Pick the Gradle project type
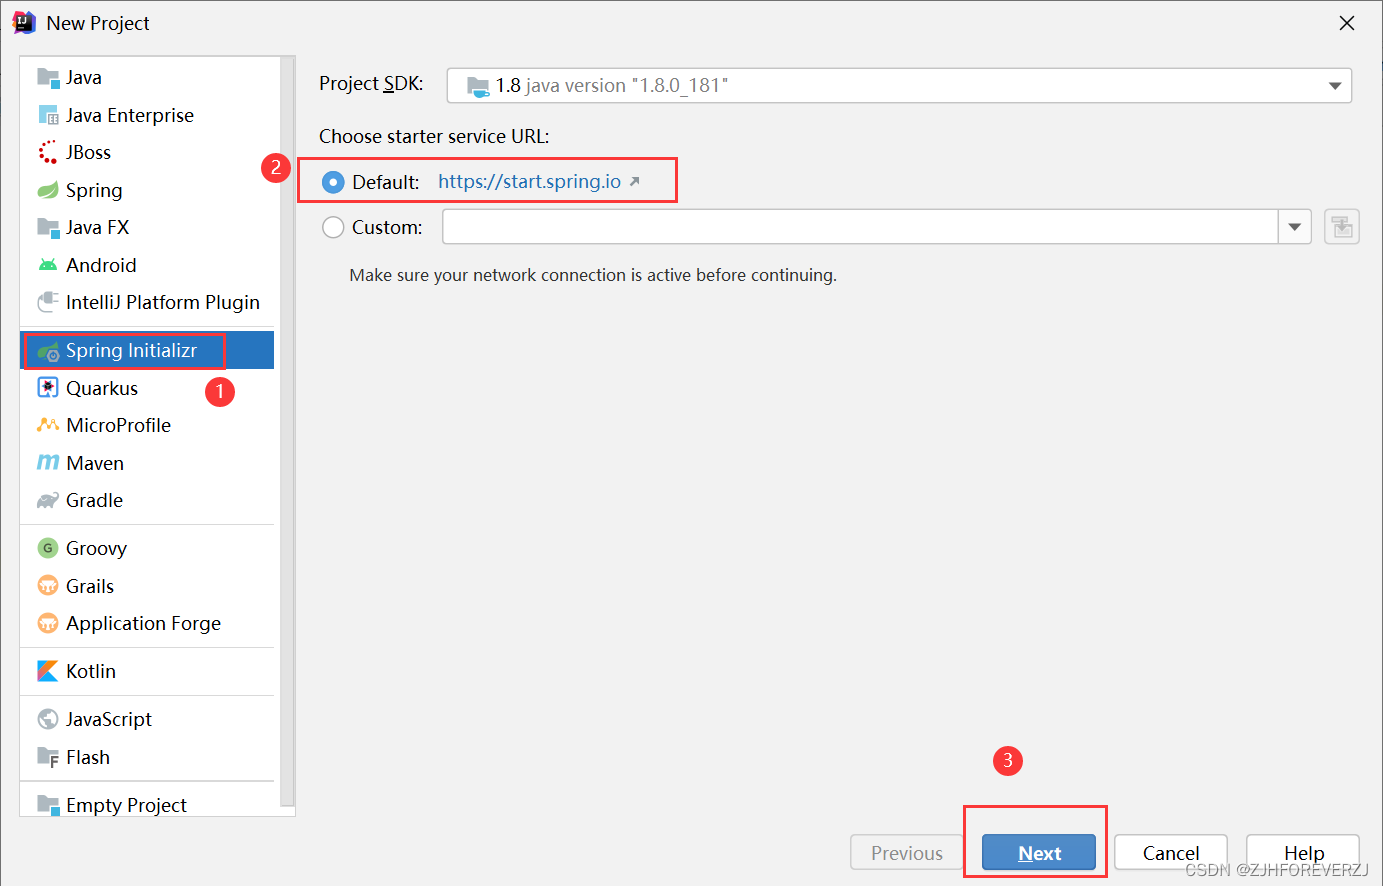The width and height of the screenshot is (1383, 886). tap(147, 500)
